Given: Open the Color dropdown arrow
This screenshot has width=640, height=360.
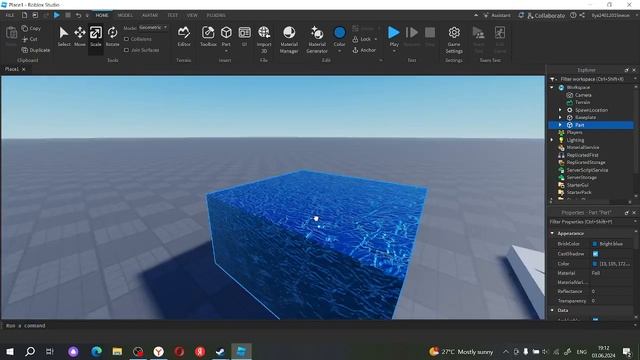Looking at the screenshot, I should [340, 51].
